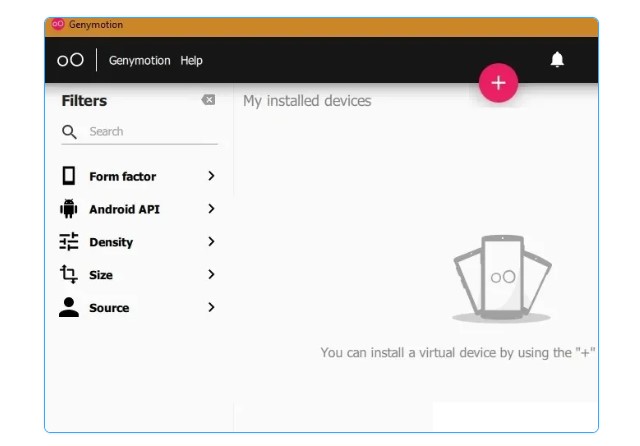The image size is (640, 446).
Task: Expand the Form factor chevron
Action: click(211, 176)
